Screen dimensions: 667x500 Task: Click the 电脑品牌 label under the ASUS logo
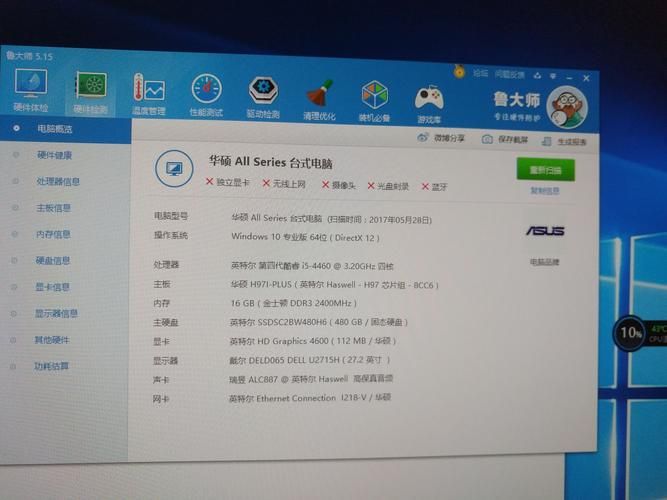(544, 262)
